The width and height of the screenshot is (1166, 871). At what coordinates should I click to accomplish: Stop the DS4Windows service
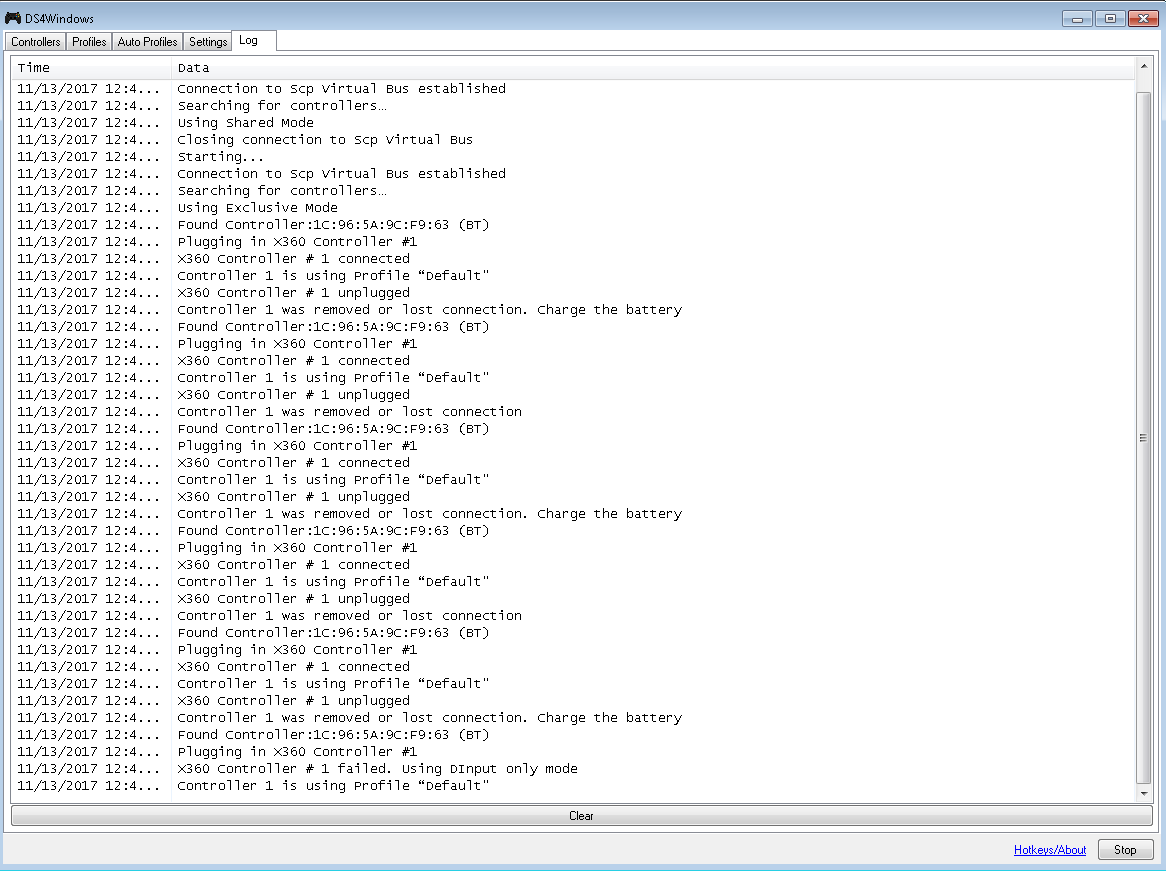point(1125,849)
